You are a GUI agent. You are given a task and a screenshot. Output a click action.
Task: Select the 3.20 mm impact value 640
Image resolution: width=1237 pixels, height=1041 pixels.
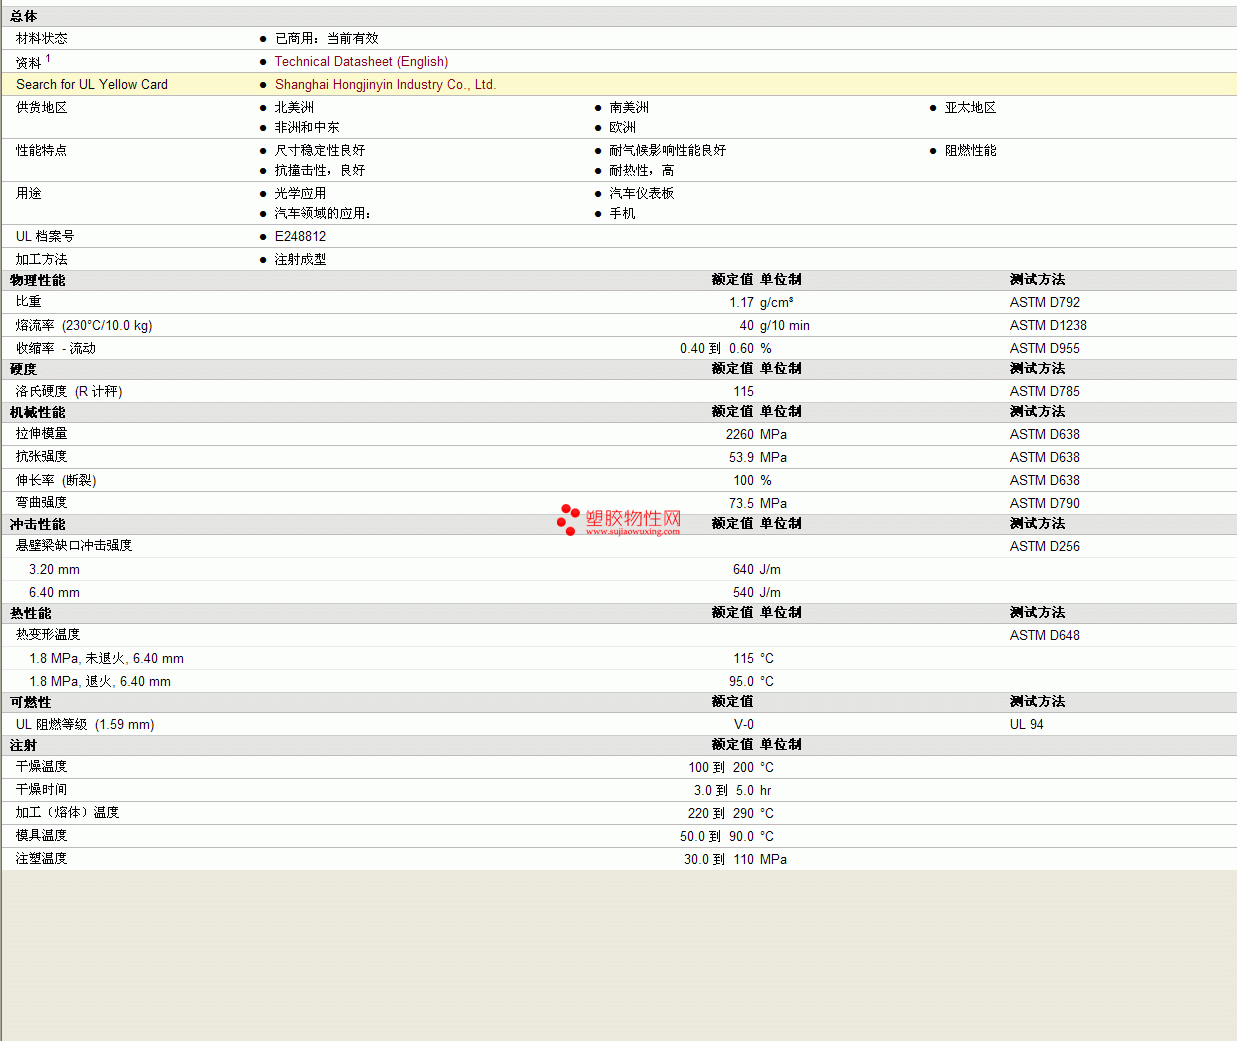pyautogui.click(x=743, y=570)
